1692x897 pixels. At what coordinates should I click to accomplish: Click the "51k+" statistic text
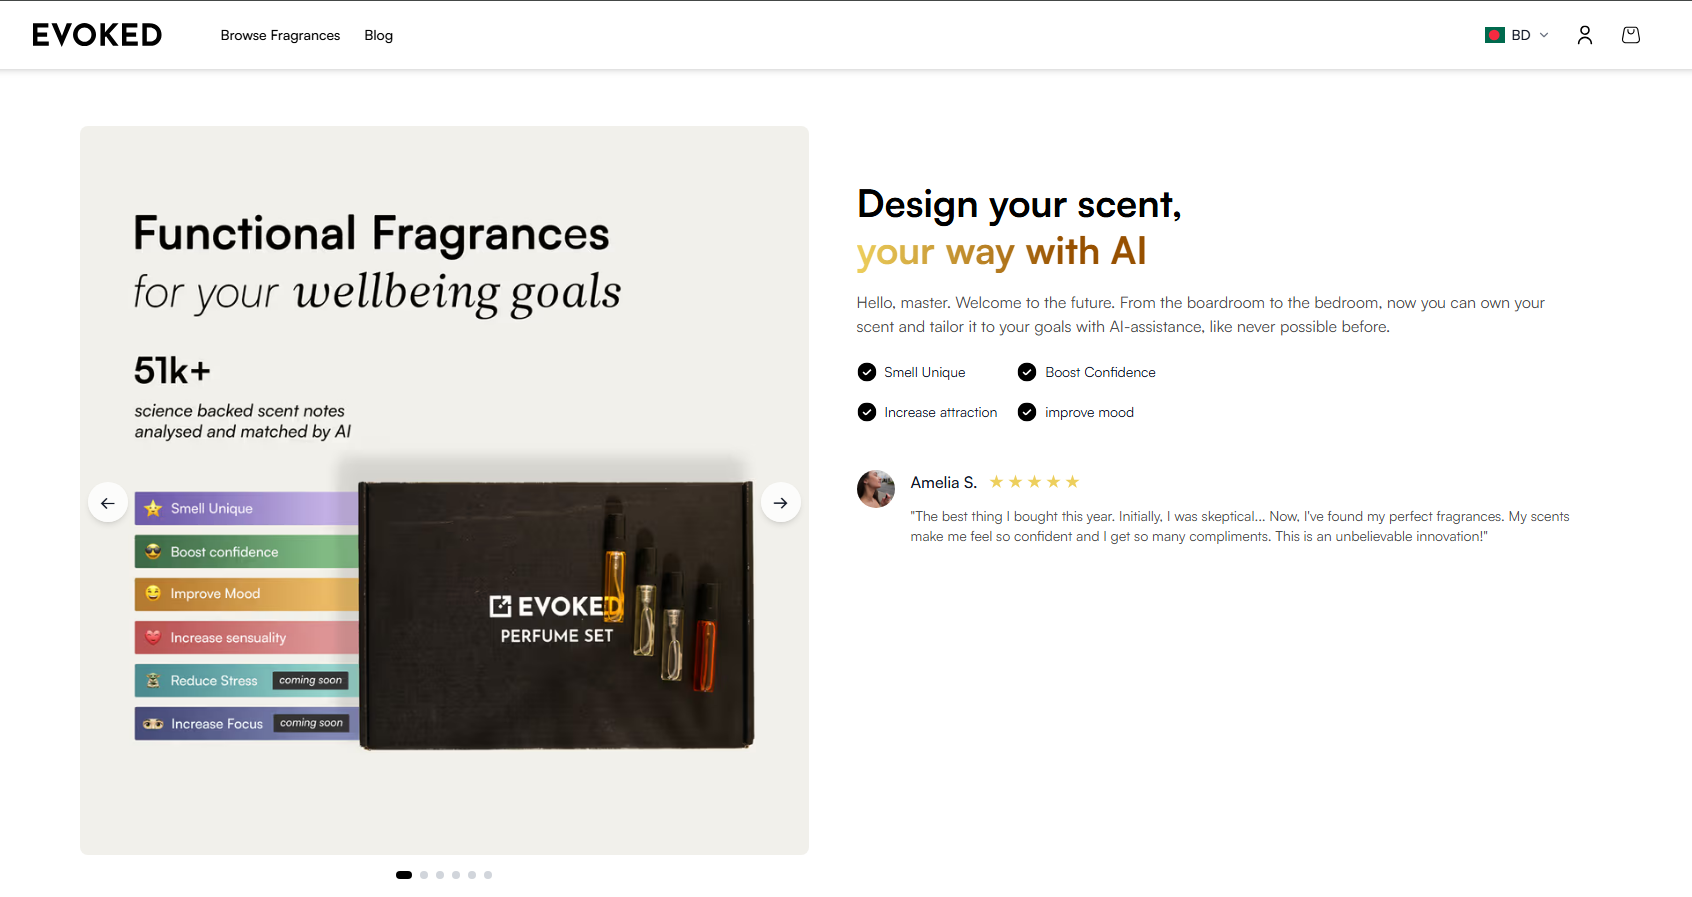(x=172, y=371)
